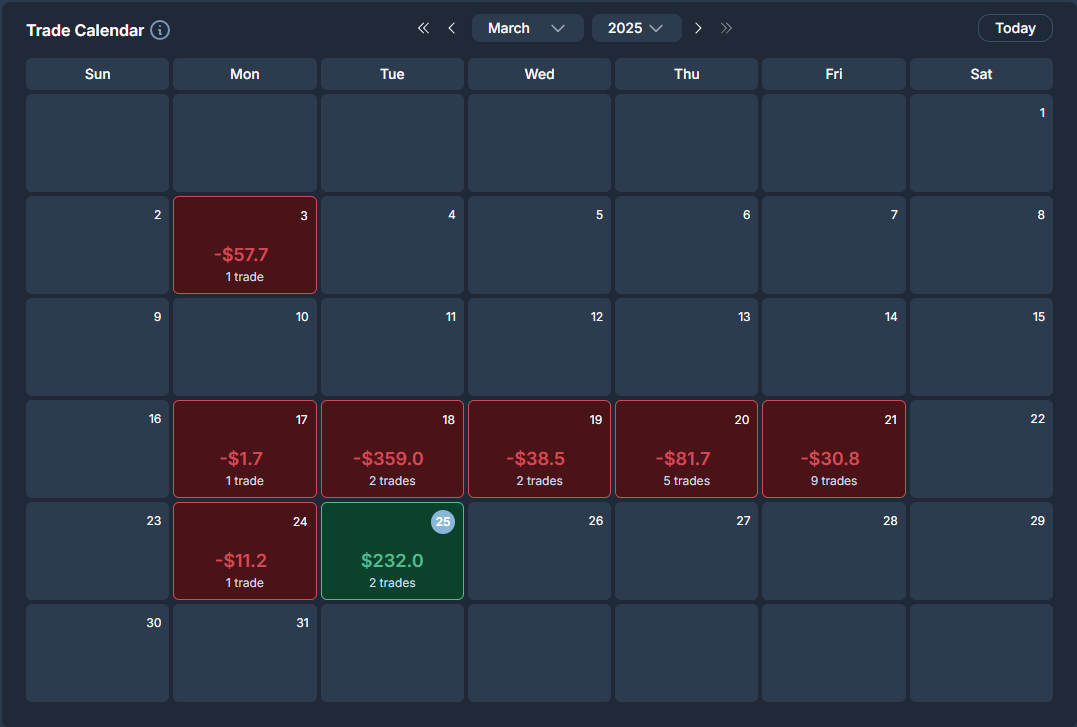Select the March 6 day cell
The height and width of the screenshot is (727, 1077).
click(686, 245)
